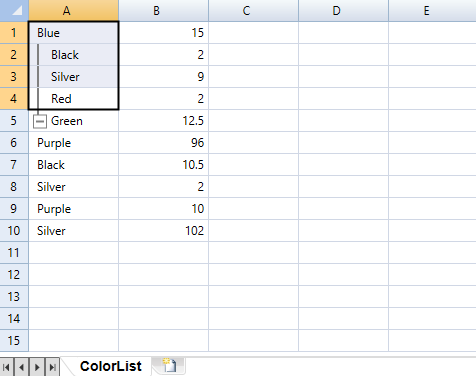Image resolution: width=476 pixels, height=376 pixels.
Task: Select cell with value 15
Action: pyautogui.click(x=163, y=33)
